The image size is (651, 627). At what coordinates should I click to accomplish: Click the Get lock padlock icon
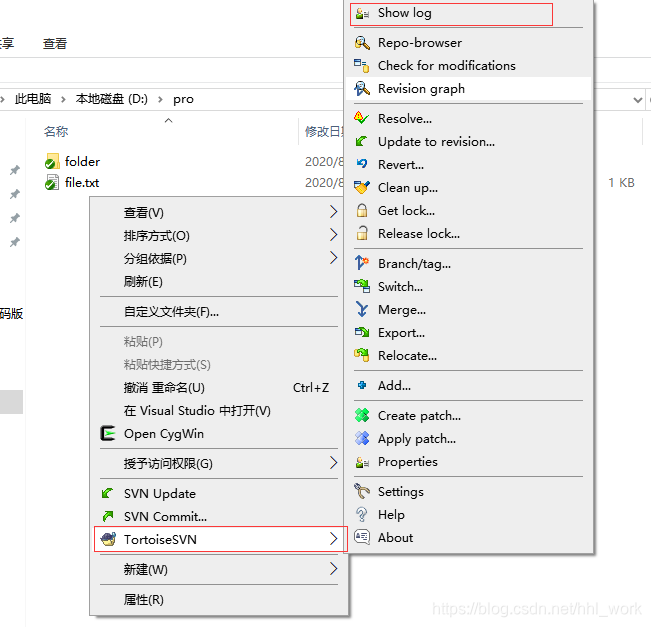(362, 211)
